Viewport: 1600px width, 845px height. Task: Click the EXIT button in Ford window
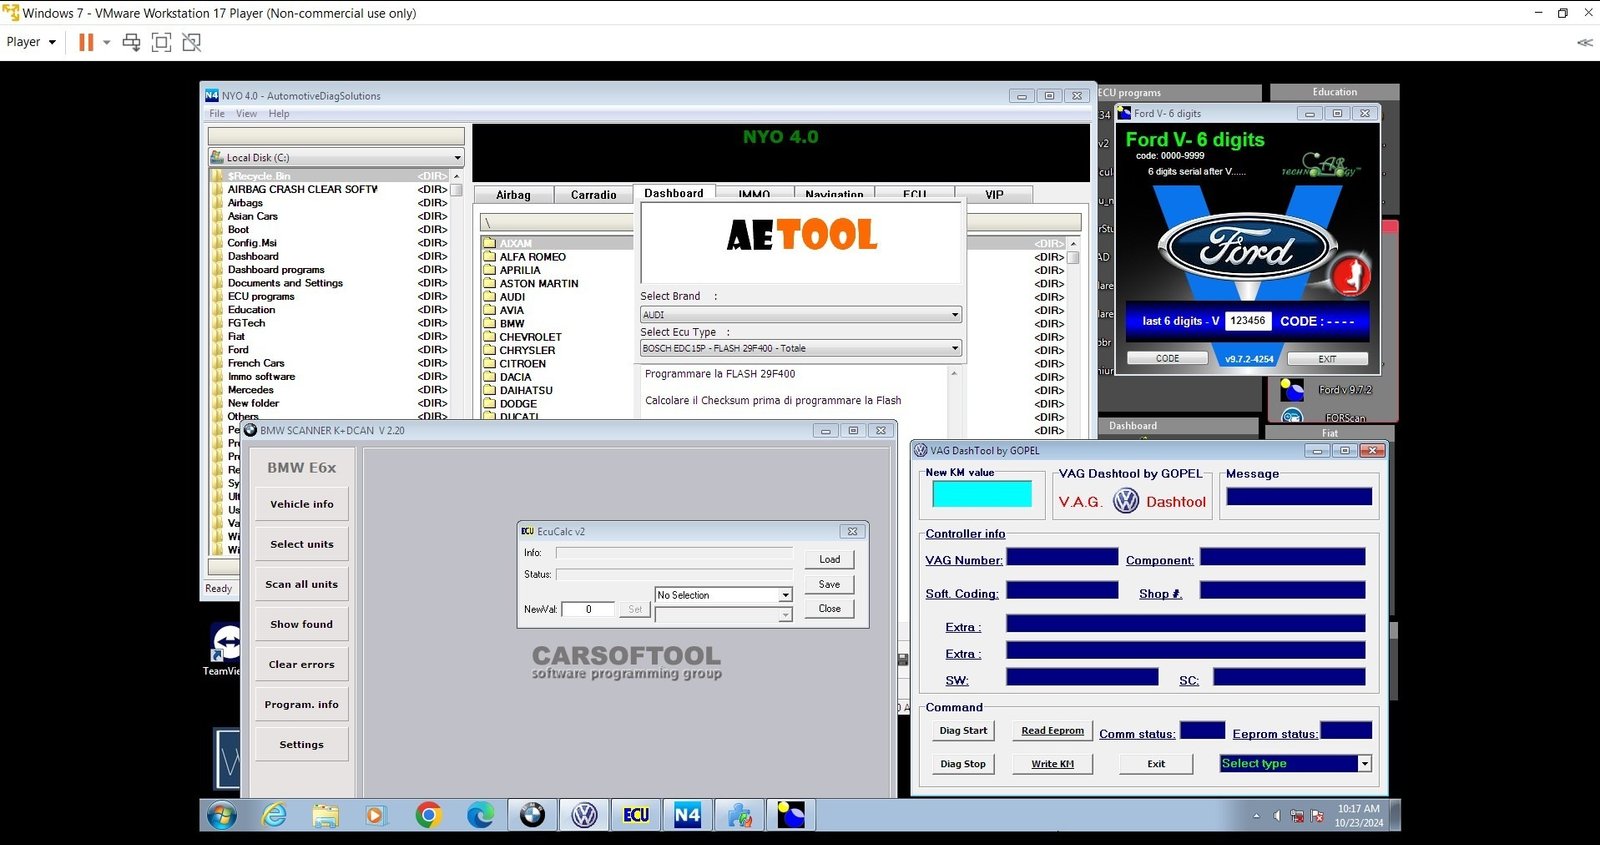pyautogui.click(x=1327, y=358)
